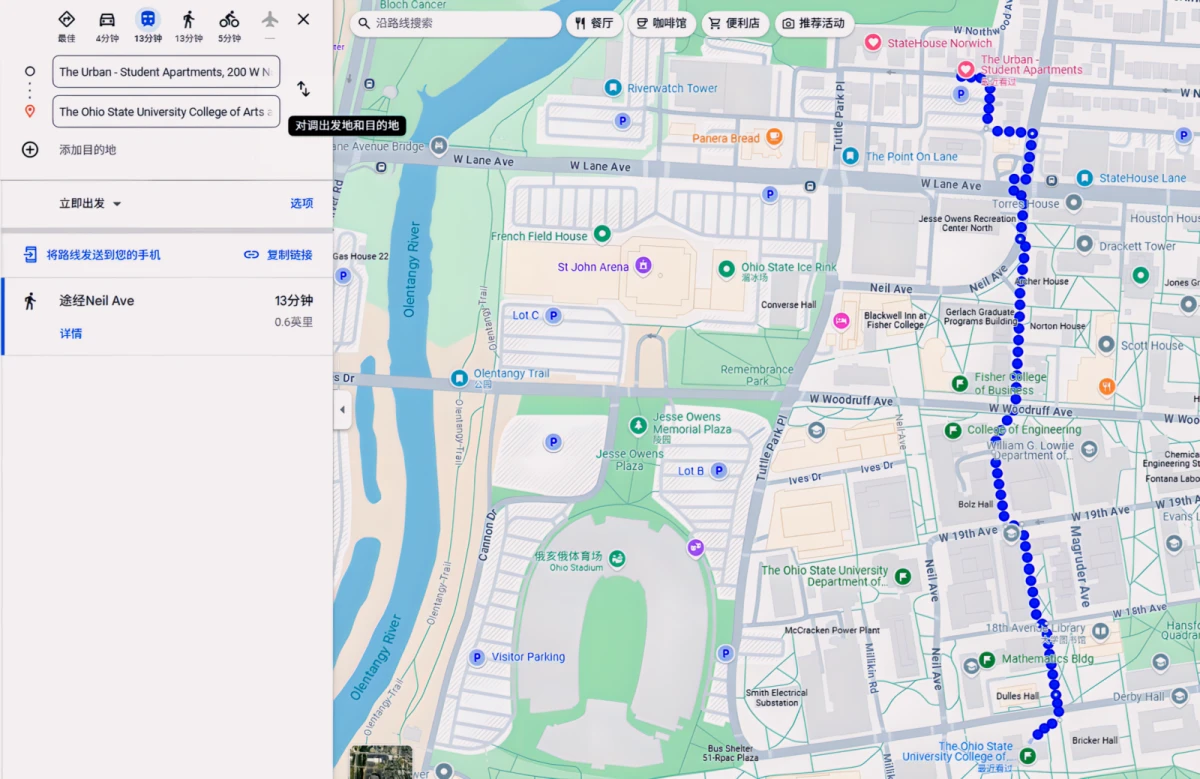Filter by 餐厅 restaurants chip
Image resolution: width=1200 pixels, height=779 pixels.
coord(594,23)
